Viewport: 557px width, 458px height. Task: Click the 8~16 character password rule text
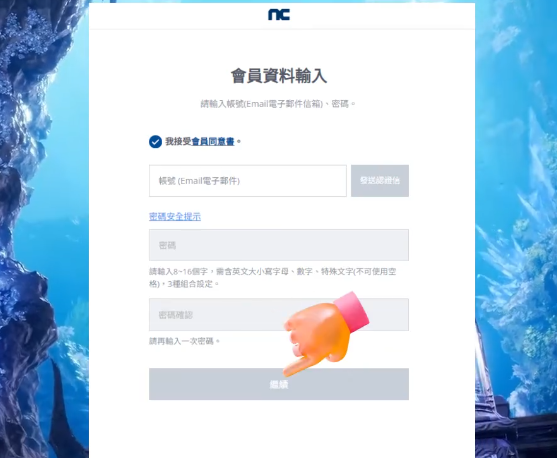click(272, 278)
